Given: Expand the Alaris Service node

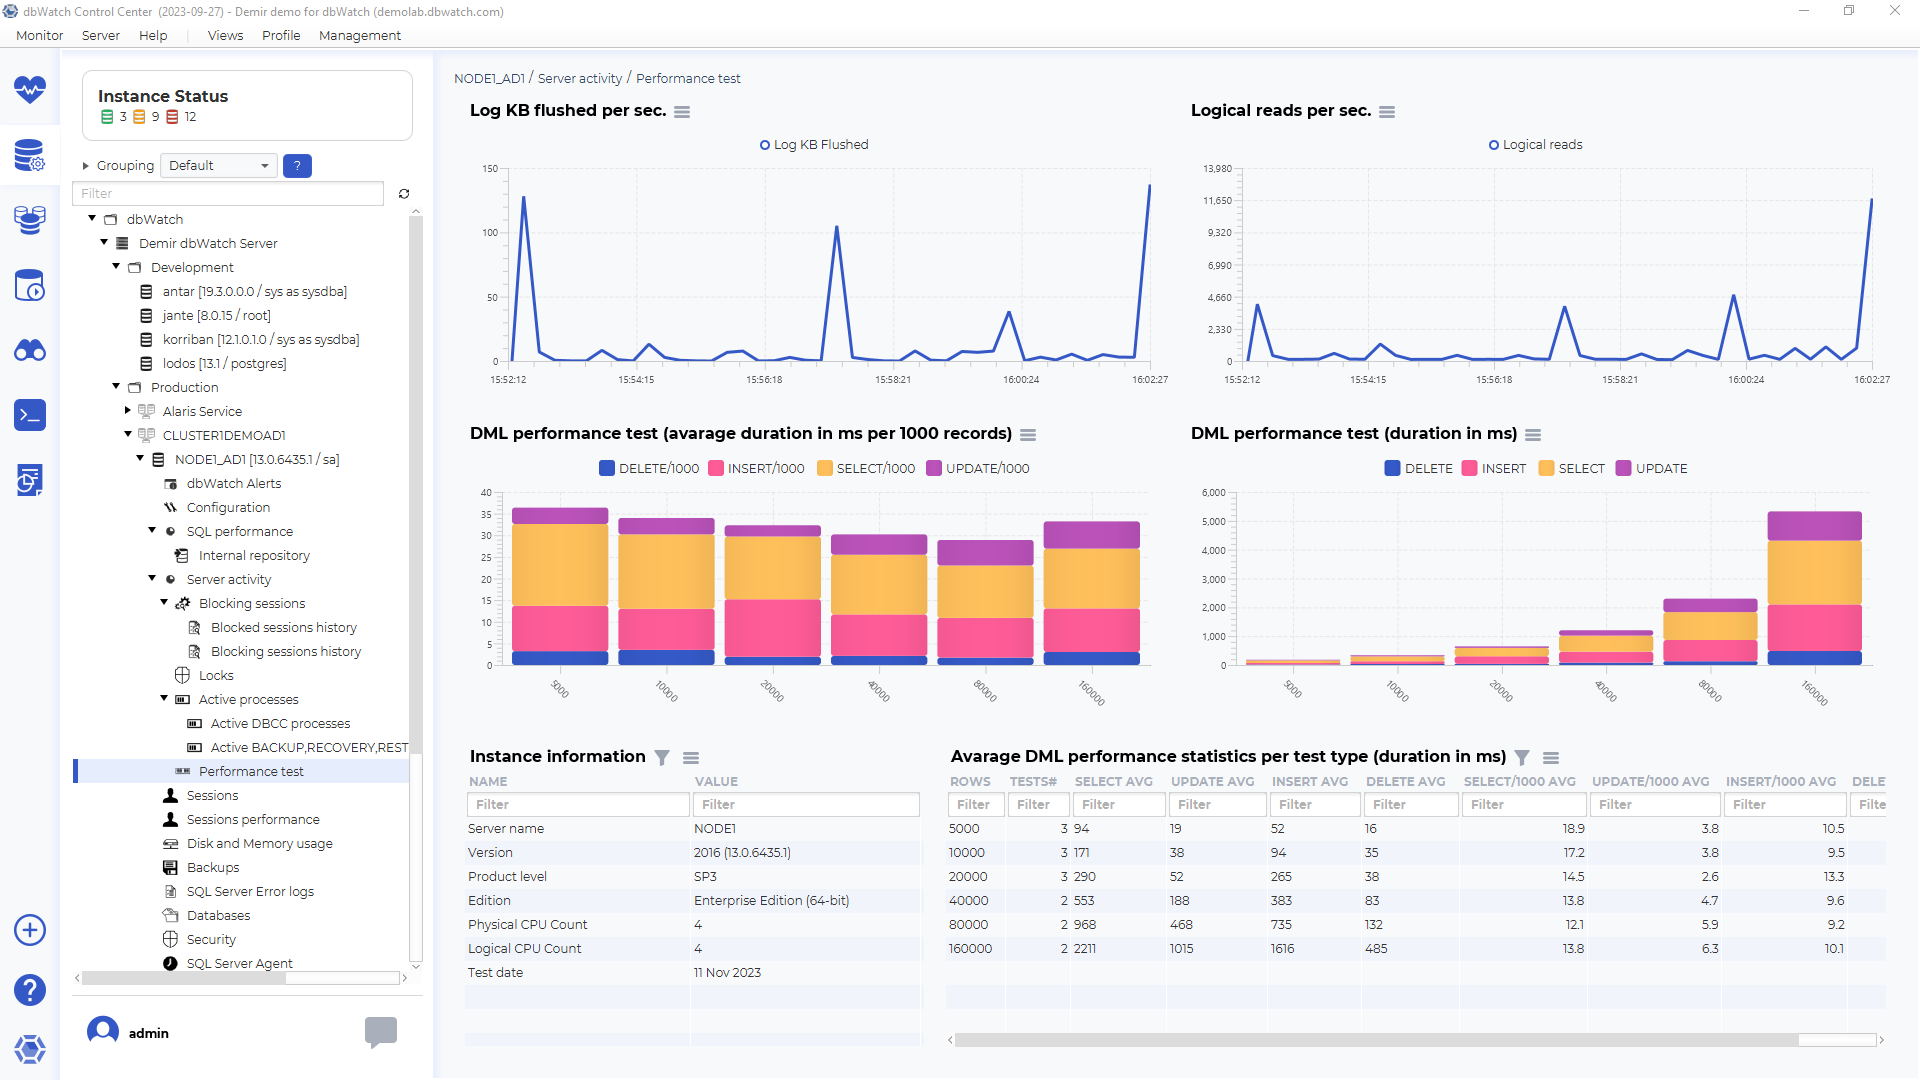Looking at the screenshot, I should (128, 411).
